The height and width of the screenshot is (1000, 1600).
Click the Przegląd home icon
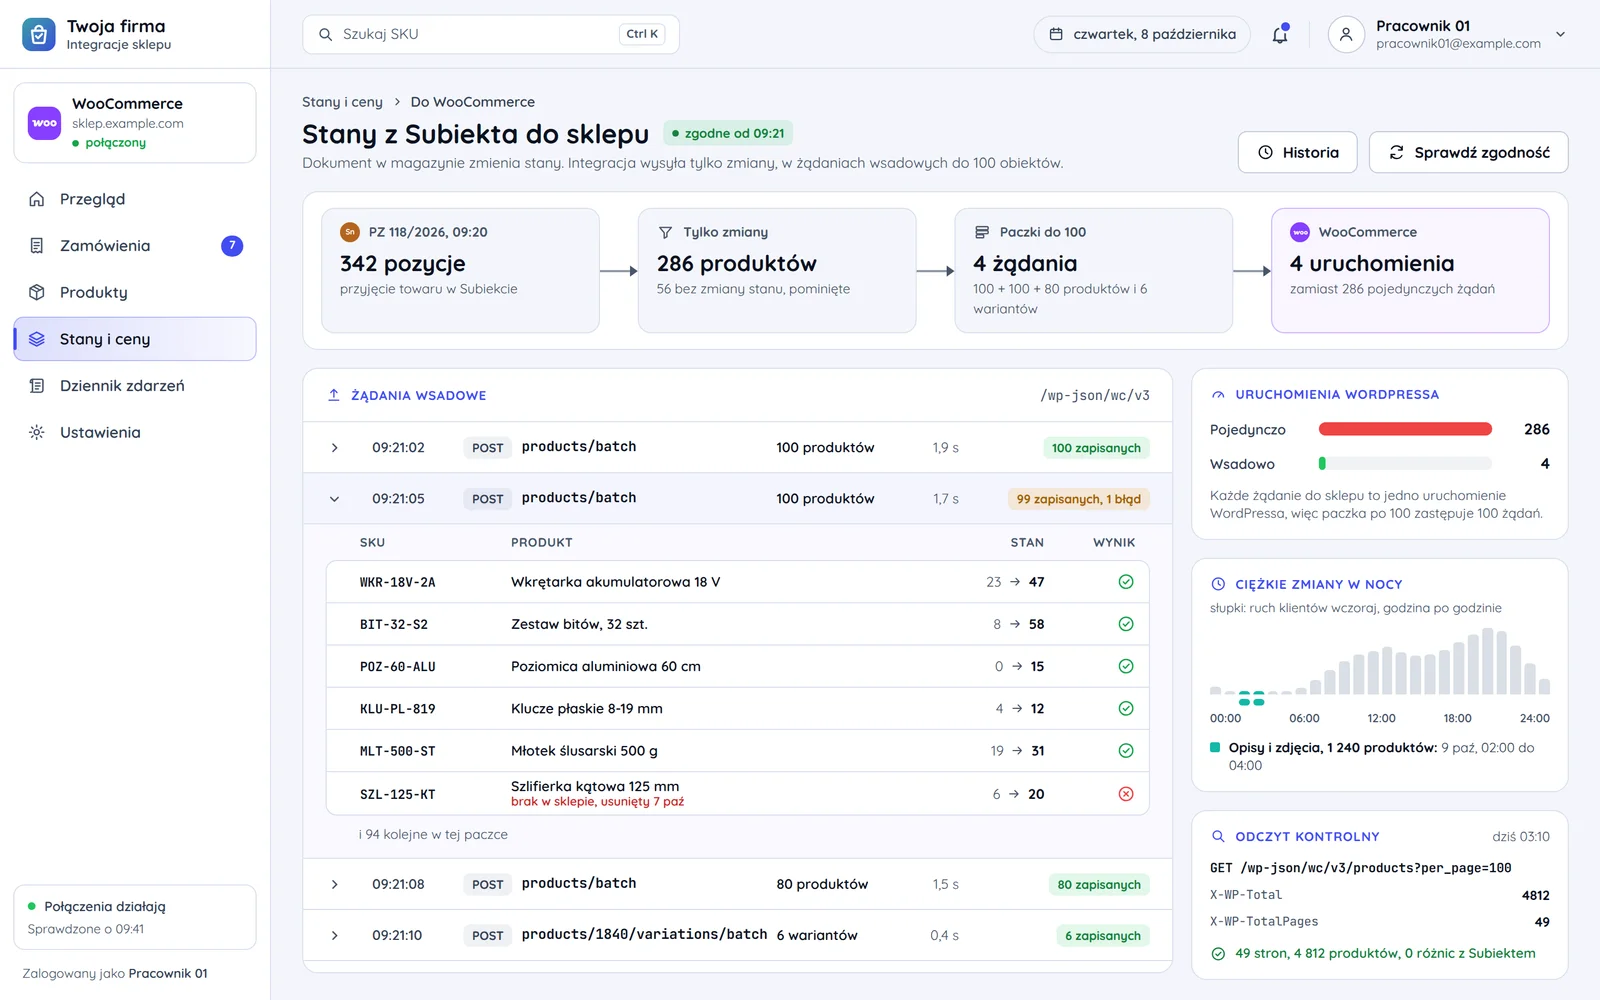(x=37, y=199)
